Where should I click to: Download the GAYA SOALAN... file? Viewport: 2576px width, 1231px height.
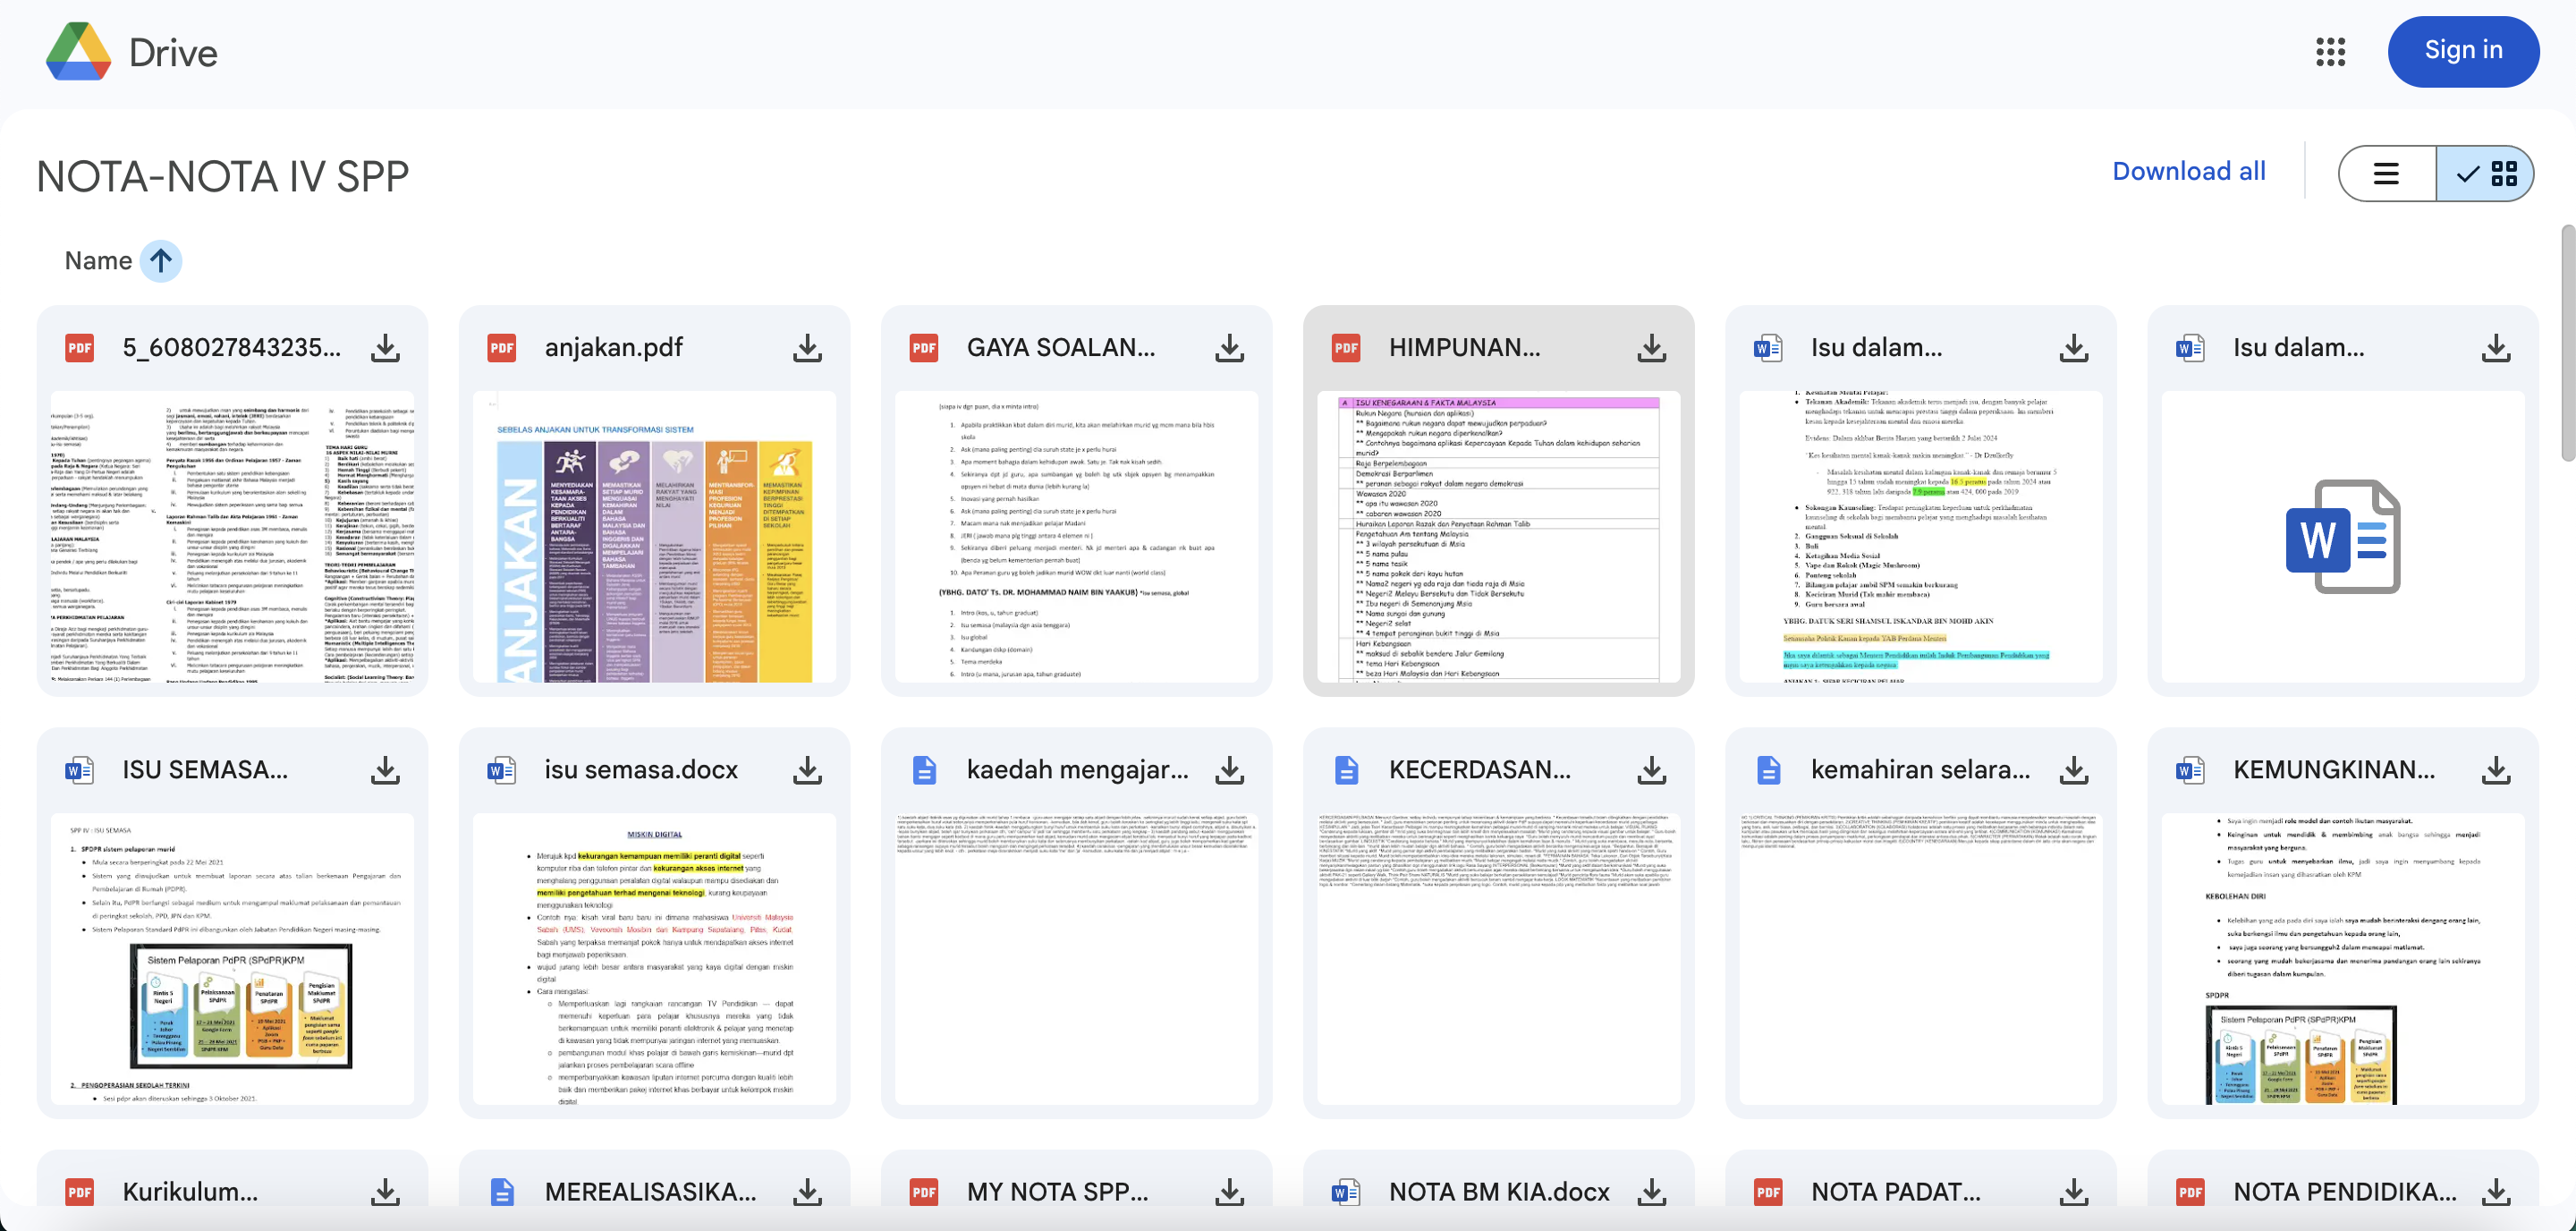click(1229, 348)
